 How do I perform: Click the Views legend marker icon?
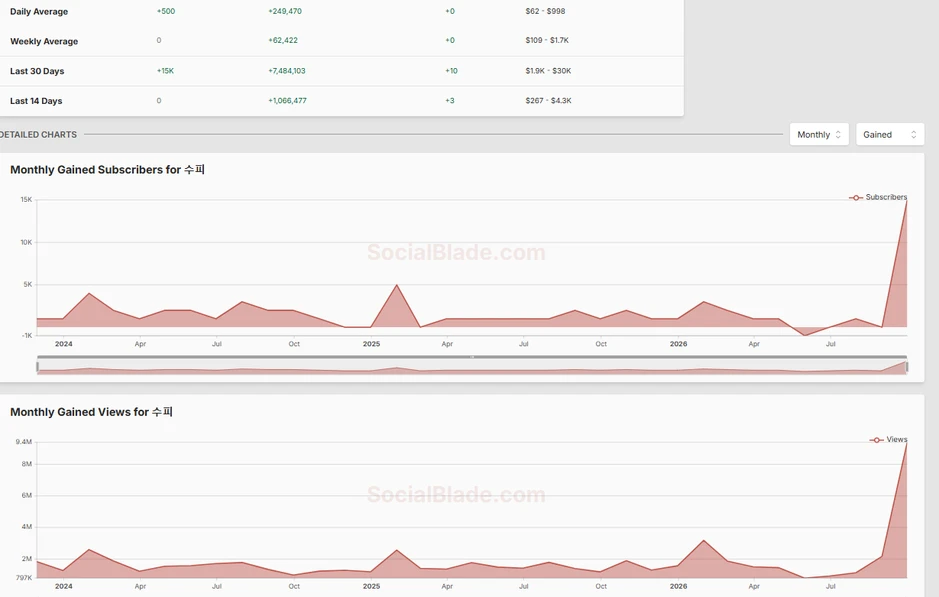pos(877,440)
